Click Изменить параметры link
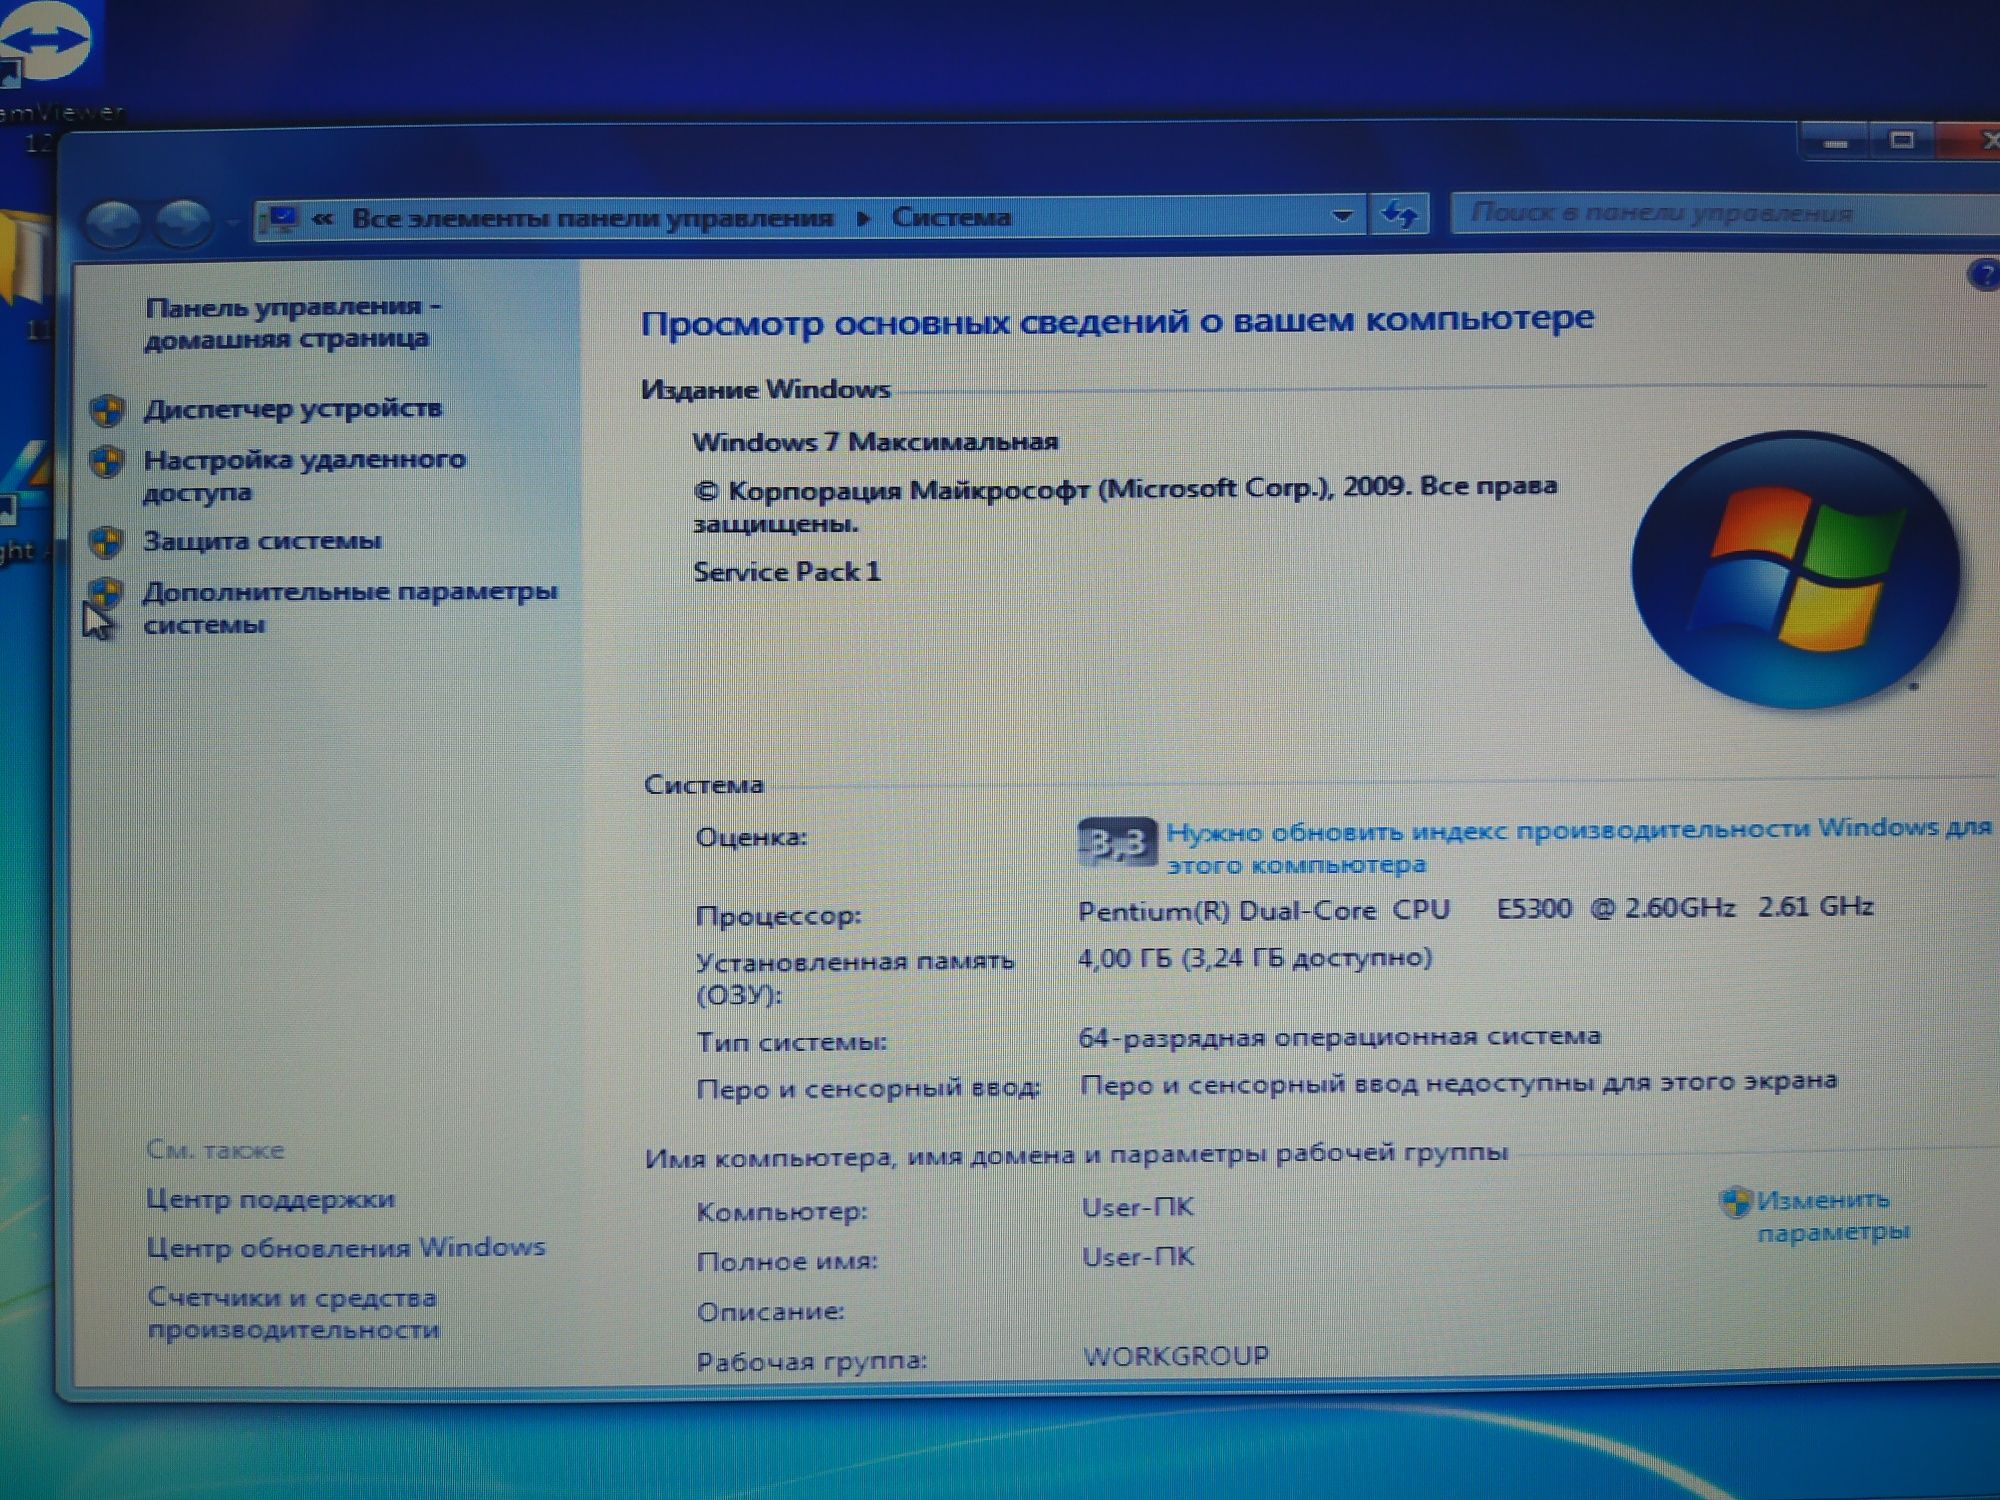 pyautogui.click(x=1832, y=1215)
